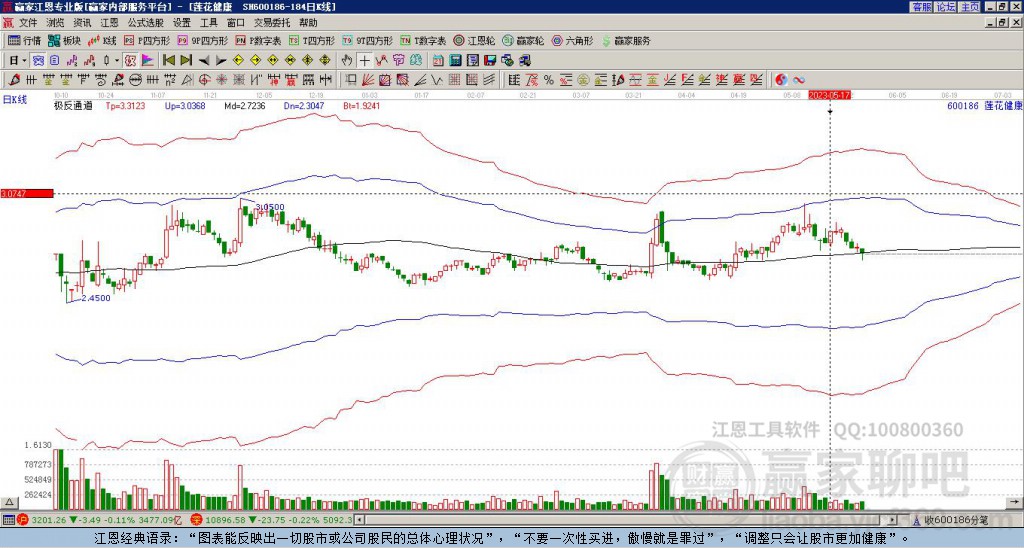Open the 9T四方形 tool
The image size is (1024, 548).
[x=367, y=40]
